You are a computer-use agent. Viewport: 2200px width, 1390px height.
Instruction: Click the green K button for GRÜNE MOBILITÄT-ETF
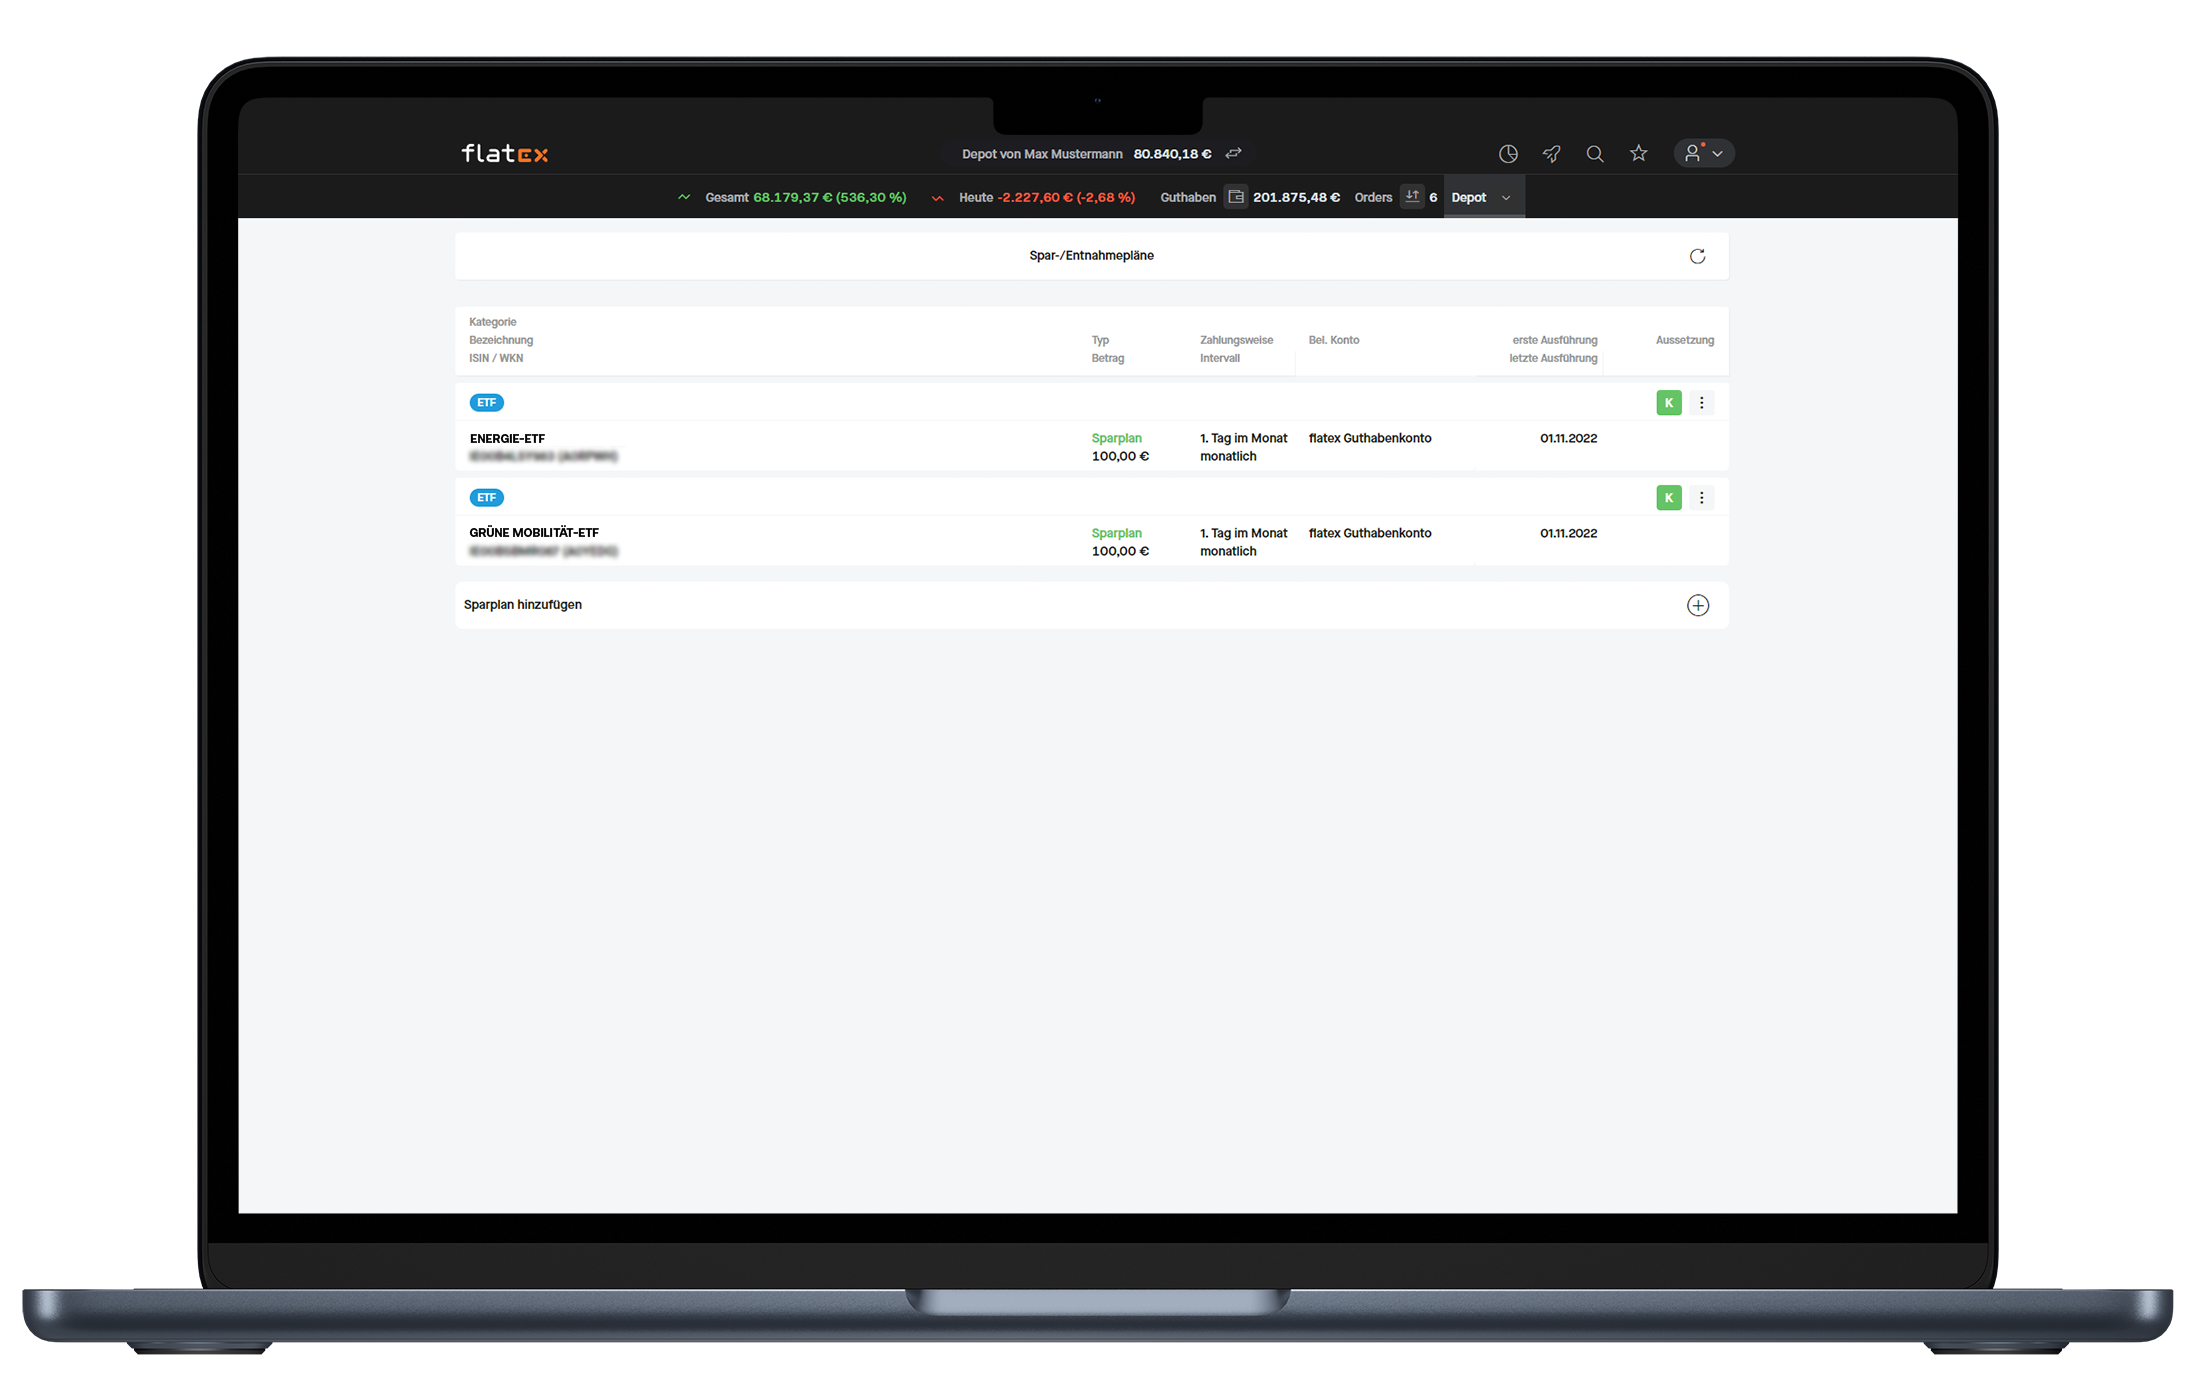point(1669,497)
